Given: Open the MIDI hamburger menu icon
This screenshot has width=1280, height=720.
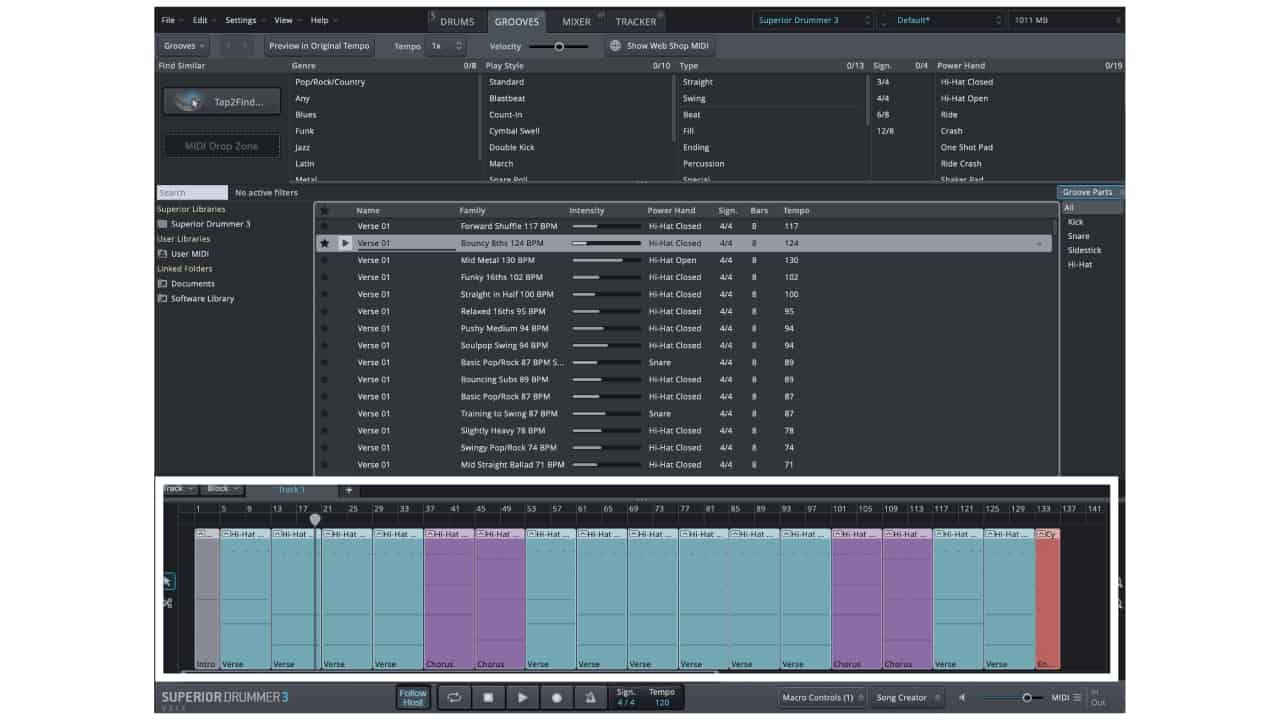Looking at the screenshot, I should (1077, 697).
